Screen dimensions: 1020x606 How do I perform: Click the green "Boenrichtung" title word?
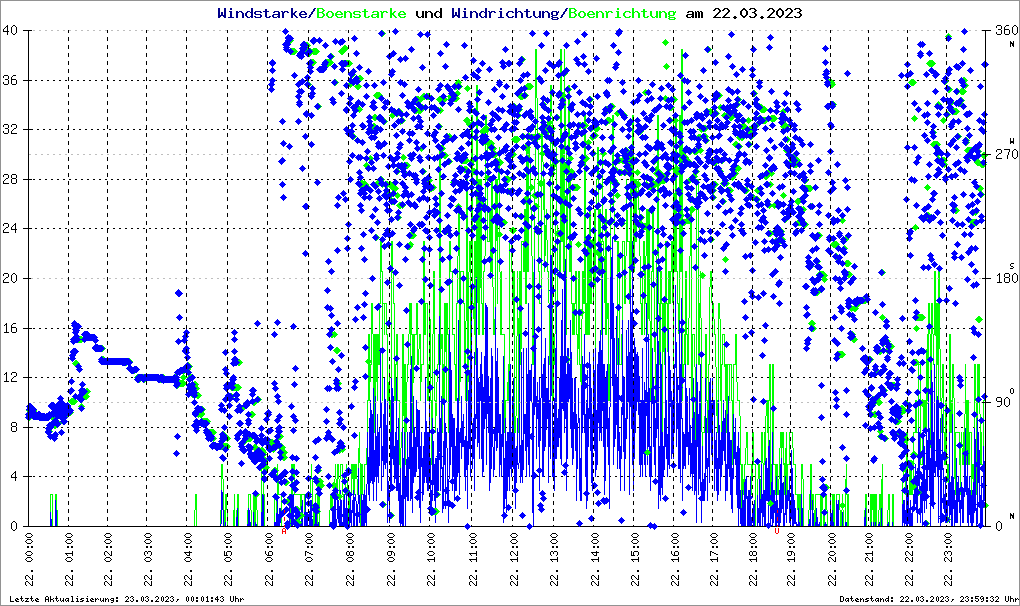click(622, 13)
